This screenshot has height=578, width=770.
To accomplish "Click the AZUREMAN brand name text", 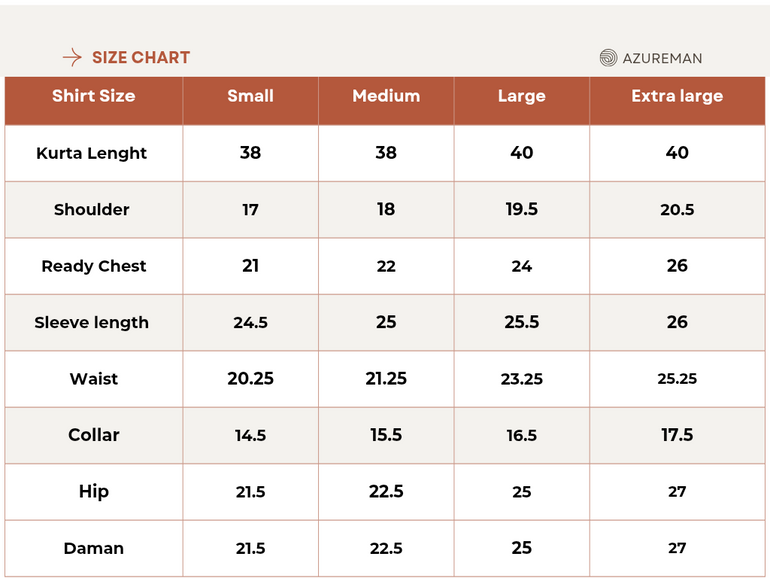I will [662, 58].
